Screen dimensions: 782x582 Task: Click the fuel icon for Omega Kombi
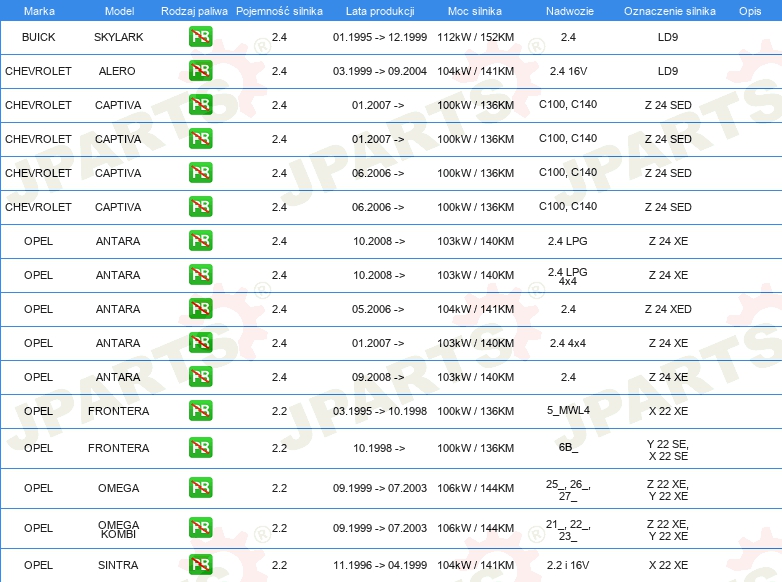200,528
